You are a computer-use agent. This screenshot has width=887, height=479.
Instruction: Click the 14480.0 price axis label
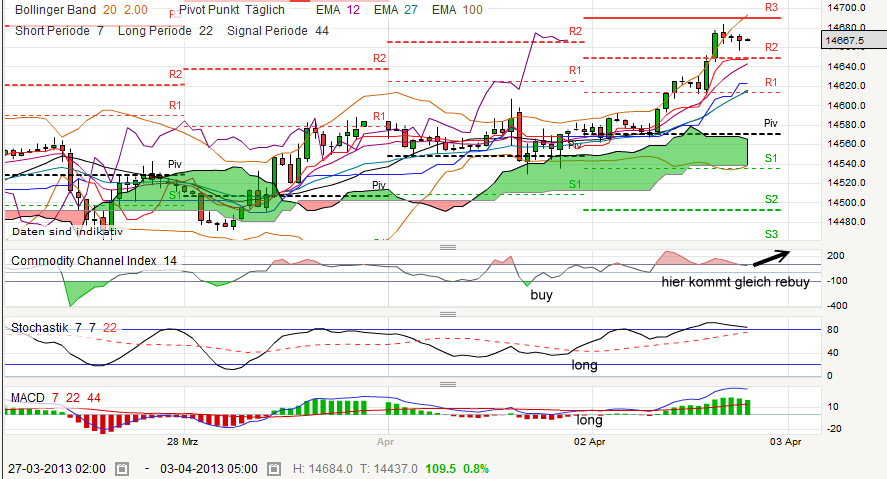pyautogui.click(x=846, y=222)
